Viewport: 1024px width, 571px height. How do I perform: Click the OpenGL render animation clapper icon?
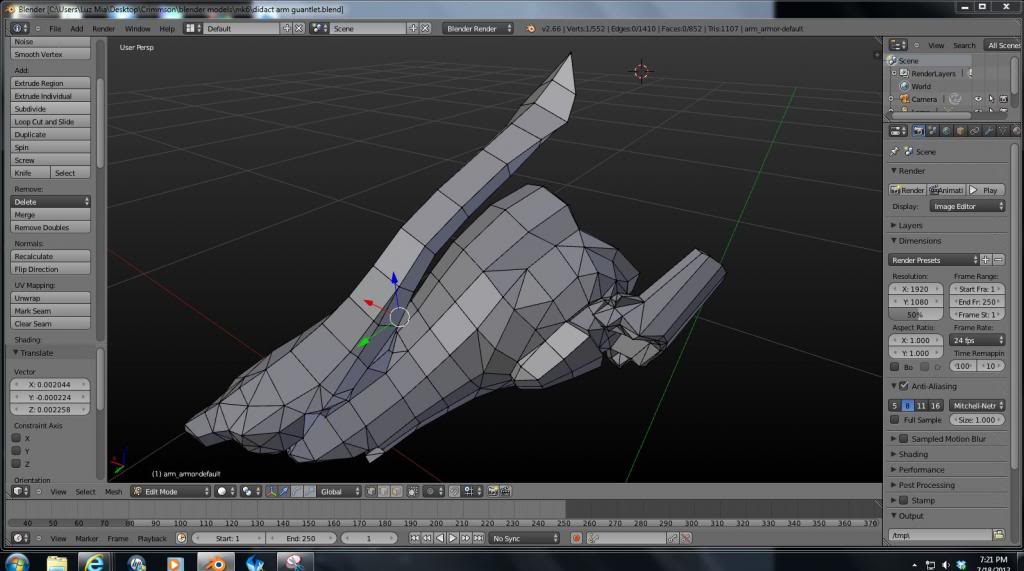click(x=505, y=491)
